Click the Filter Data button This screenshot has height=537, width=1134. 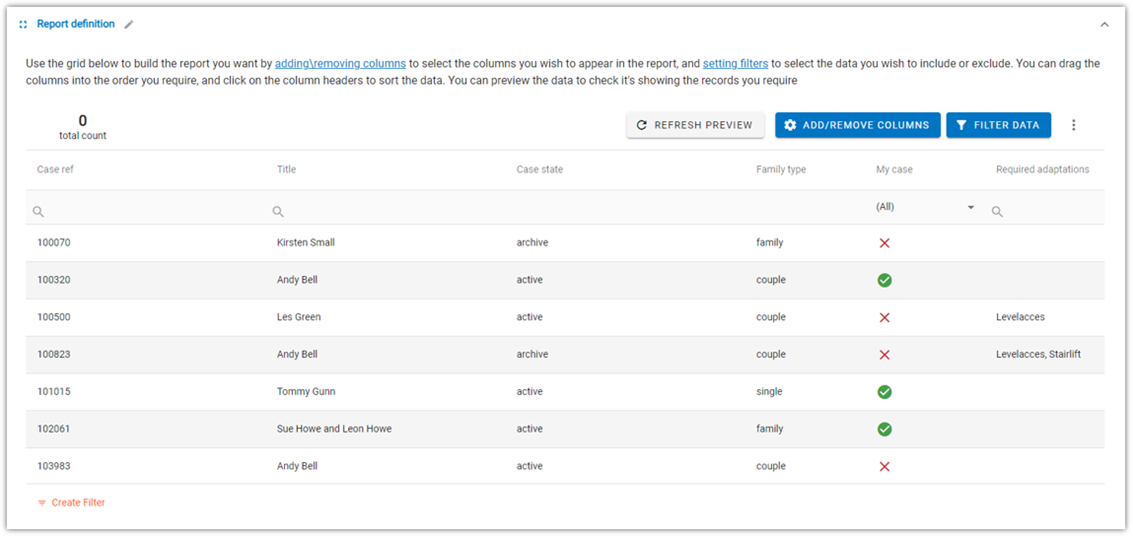pyautogui.click(x=998, y=125)
